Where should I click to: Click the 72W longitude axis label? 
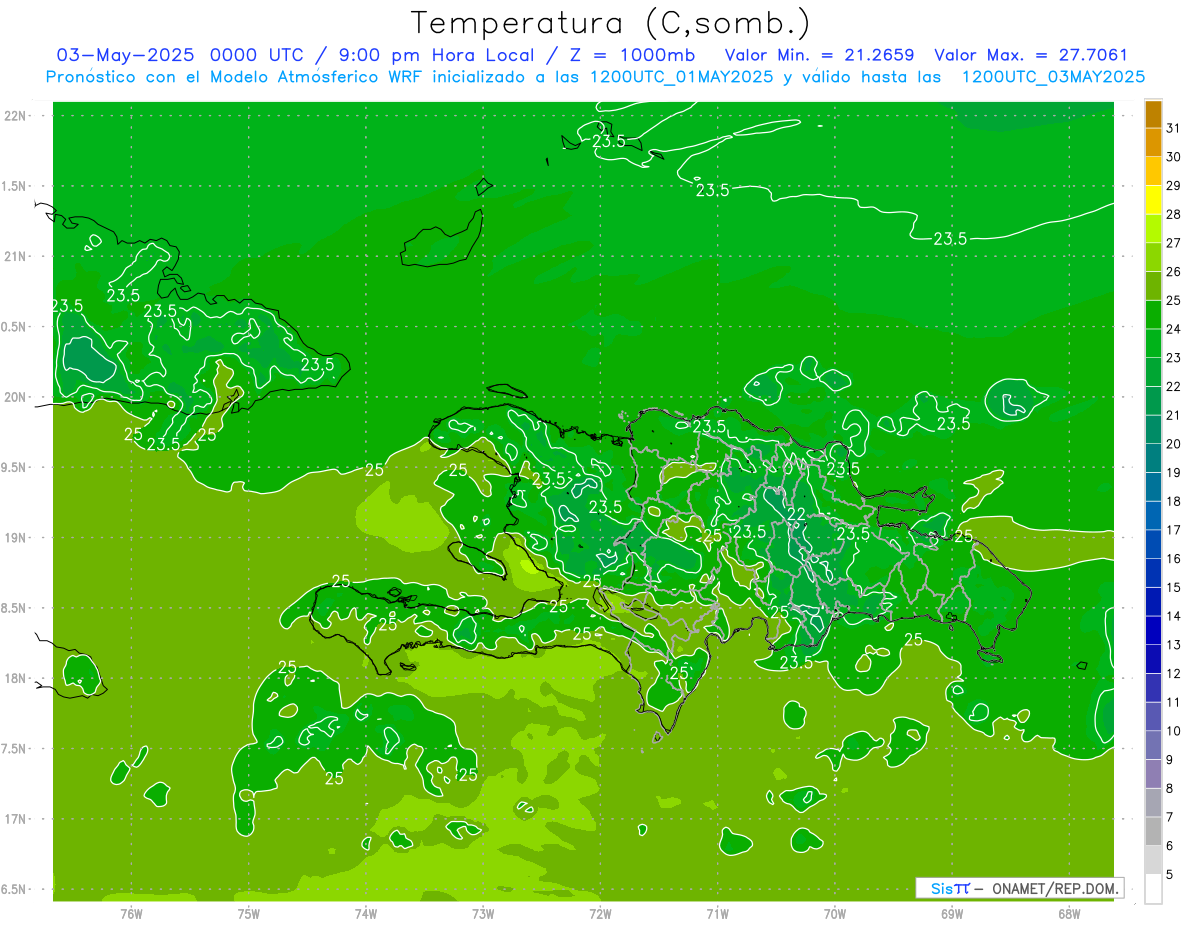click(x=600, y=914)
